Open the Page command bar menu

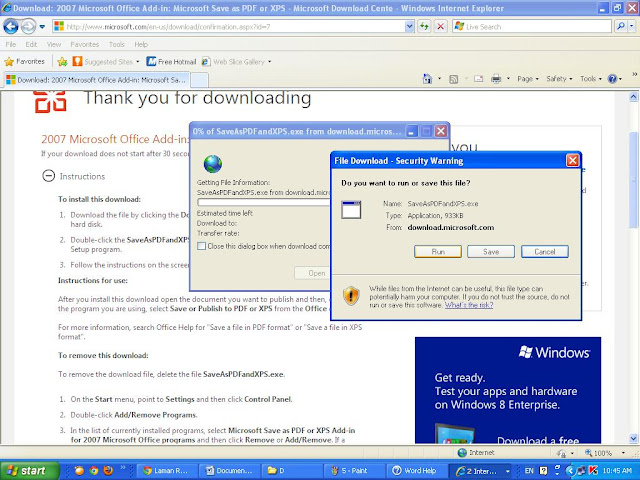click(x=528, y=79)
